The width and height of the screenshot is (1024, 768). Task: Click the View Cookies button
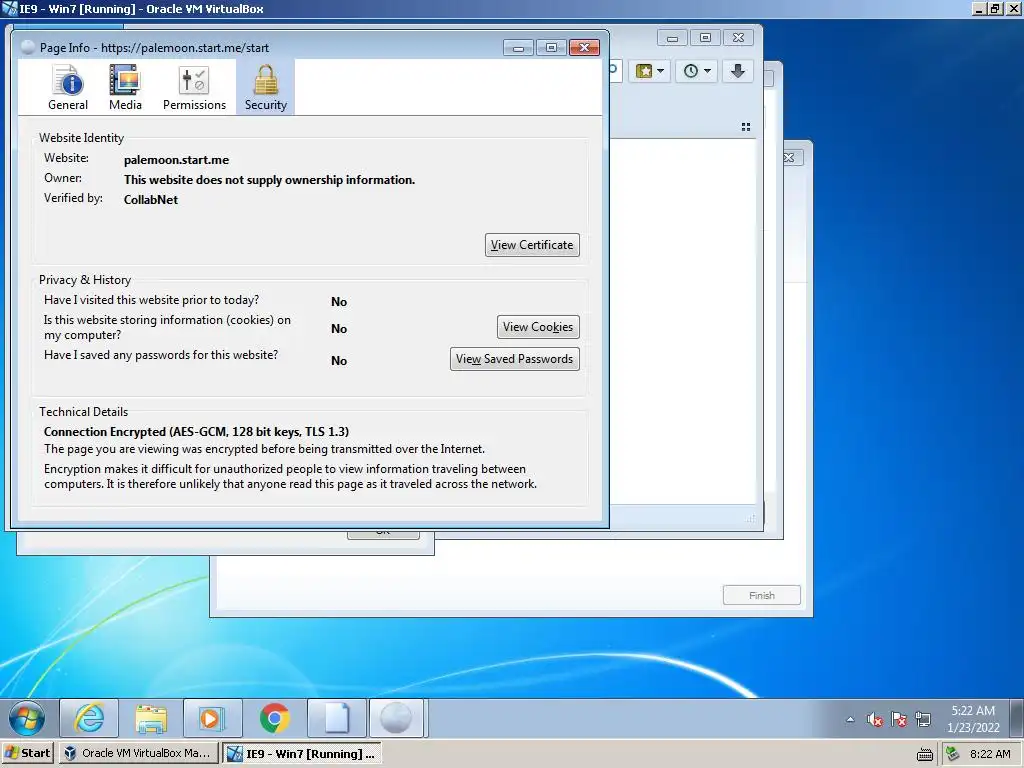tap(538, 327)
